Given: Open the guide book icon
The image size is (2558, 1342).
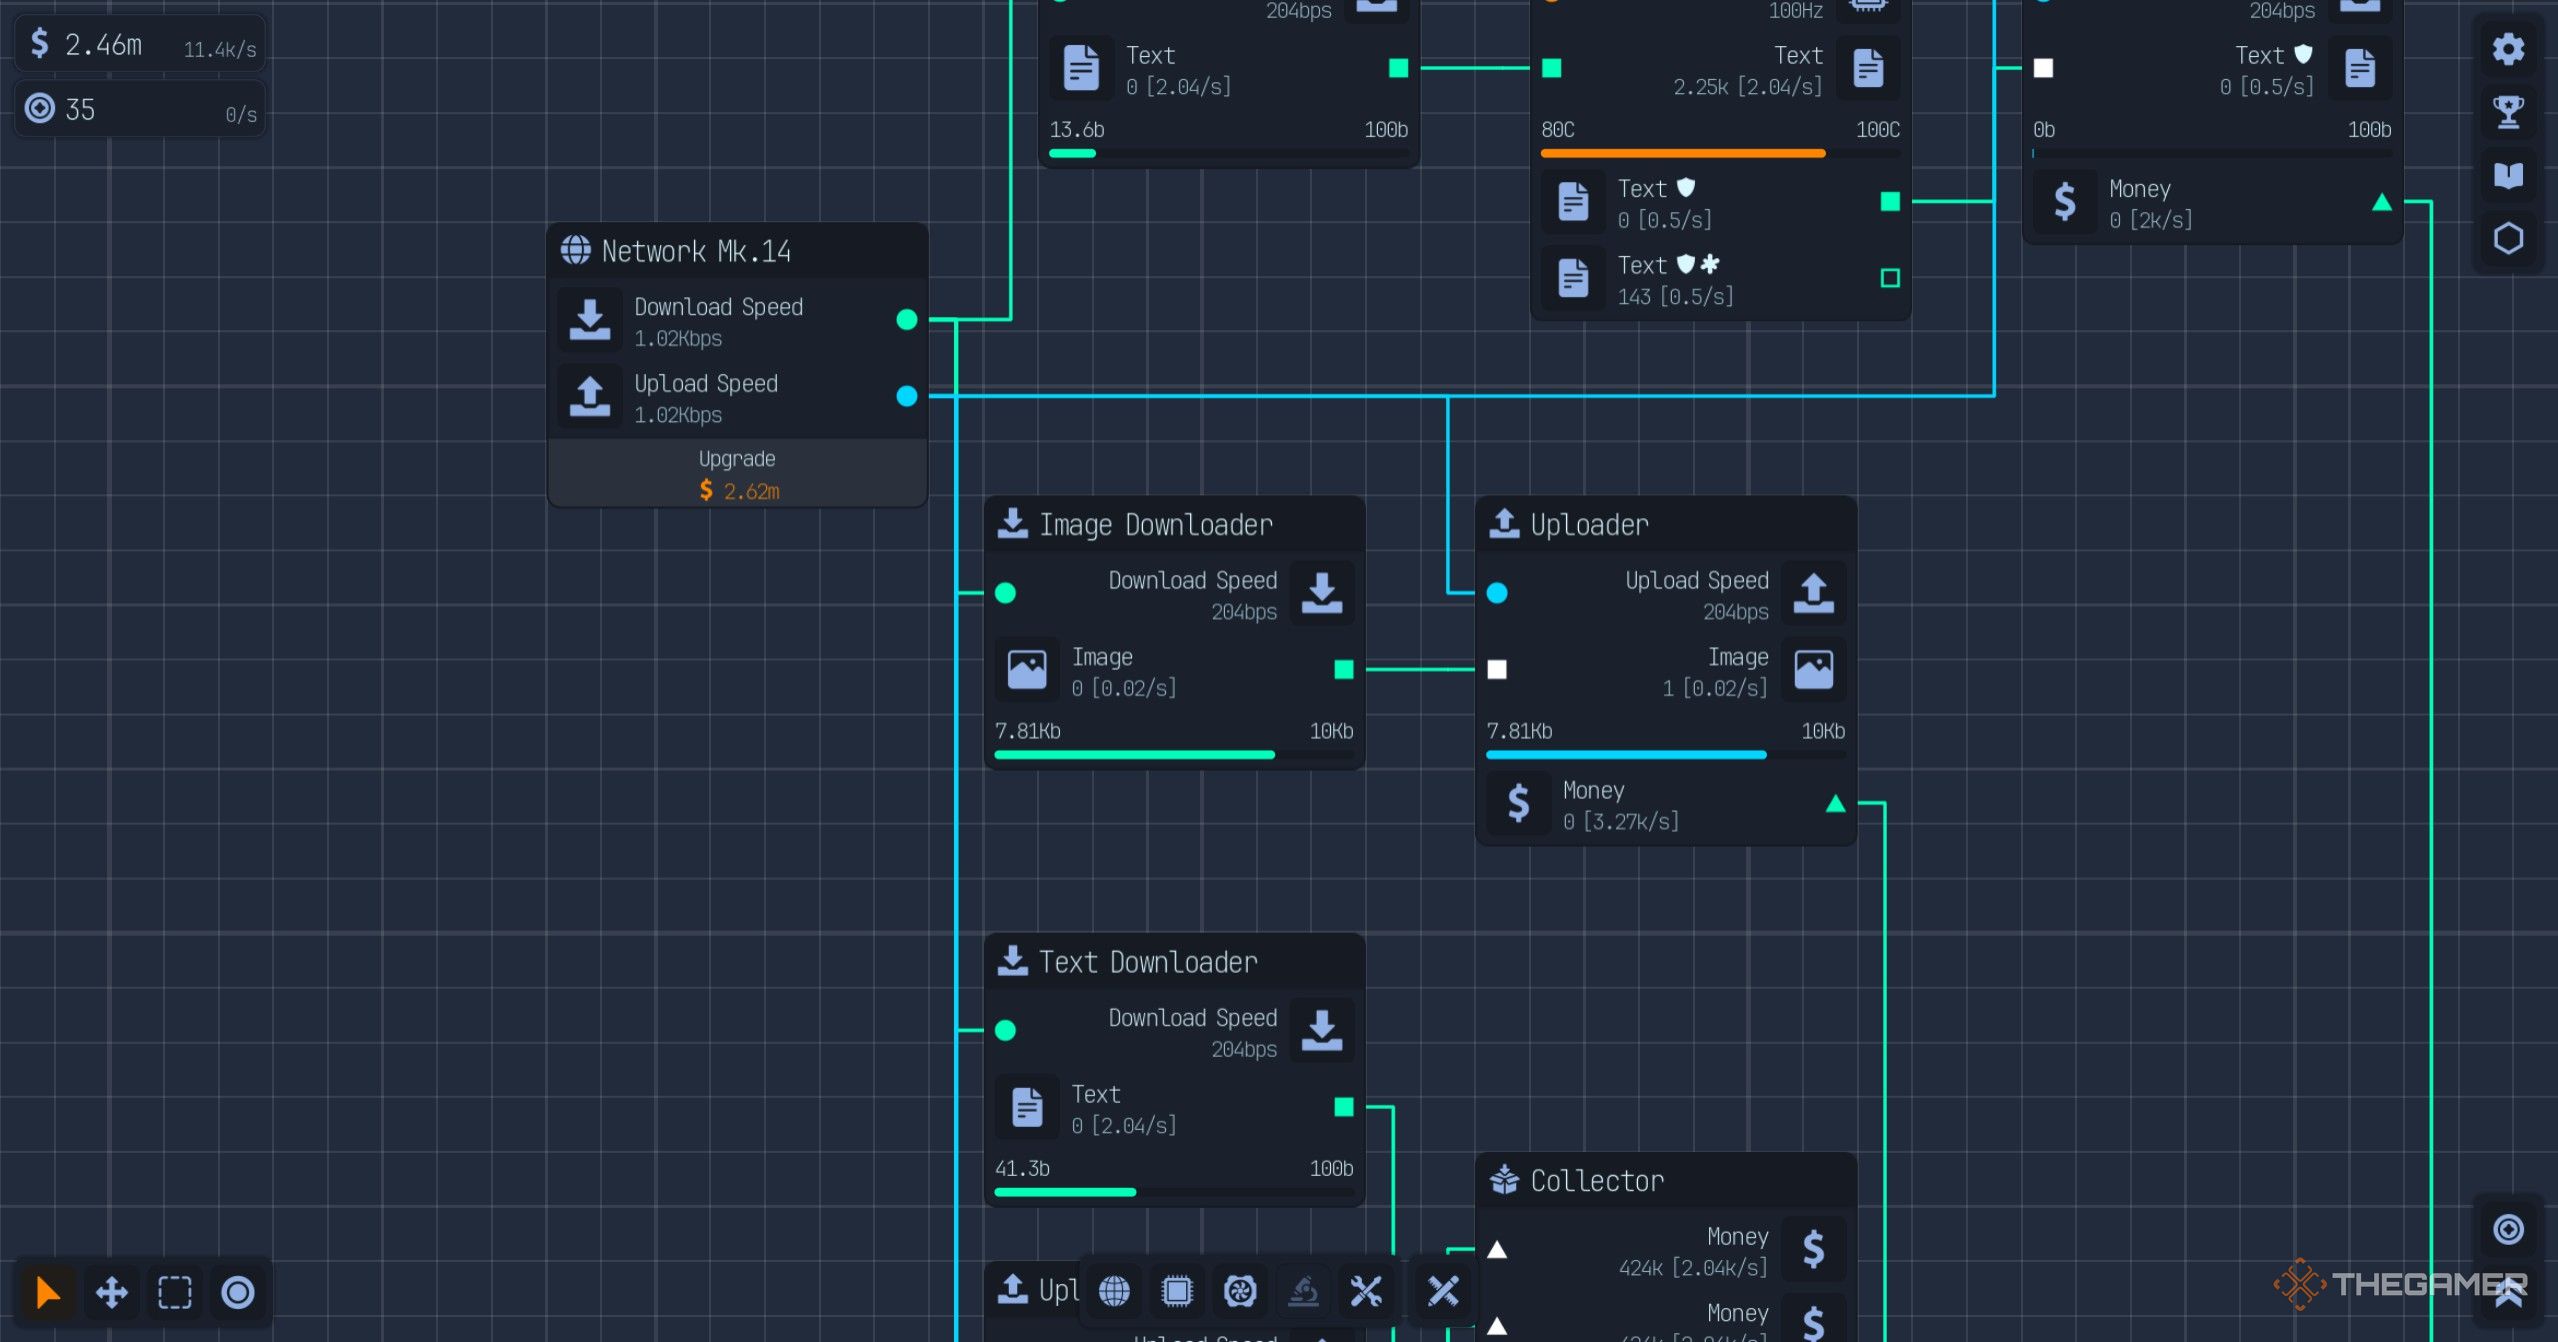Looking at the screenshot, I should pyautogui.click(x=2507, y=176).
